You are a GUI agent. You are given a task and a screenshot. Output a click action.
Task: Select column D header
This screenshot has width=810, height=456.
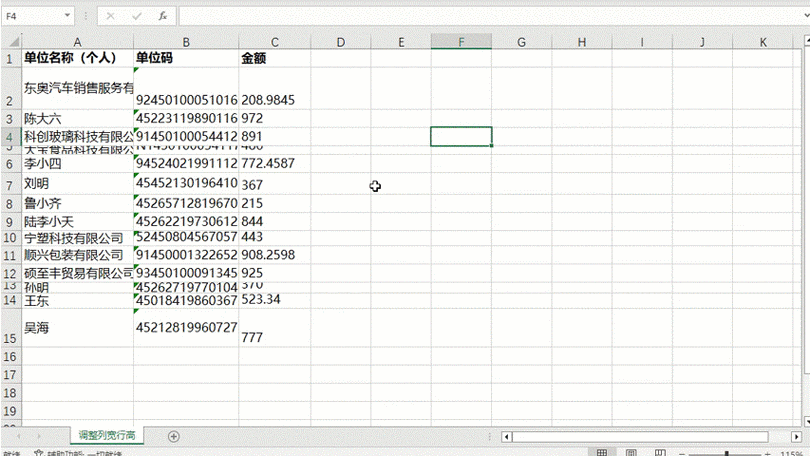tap(340, 42)
